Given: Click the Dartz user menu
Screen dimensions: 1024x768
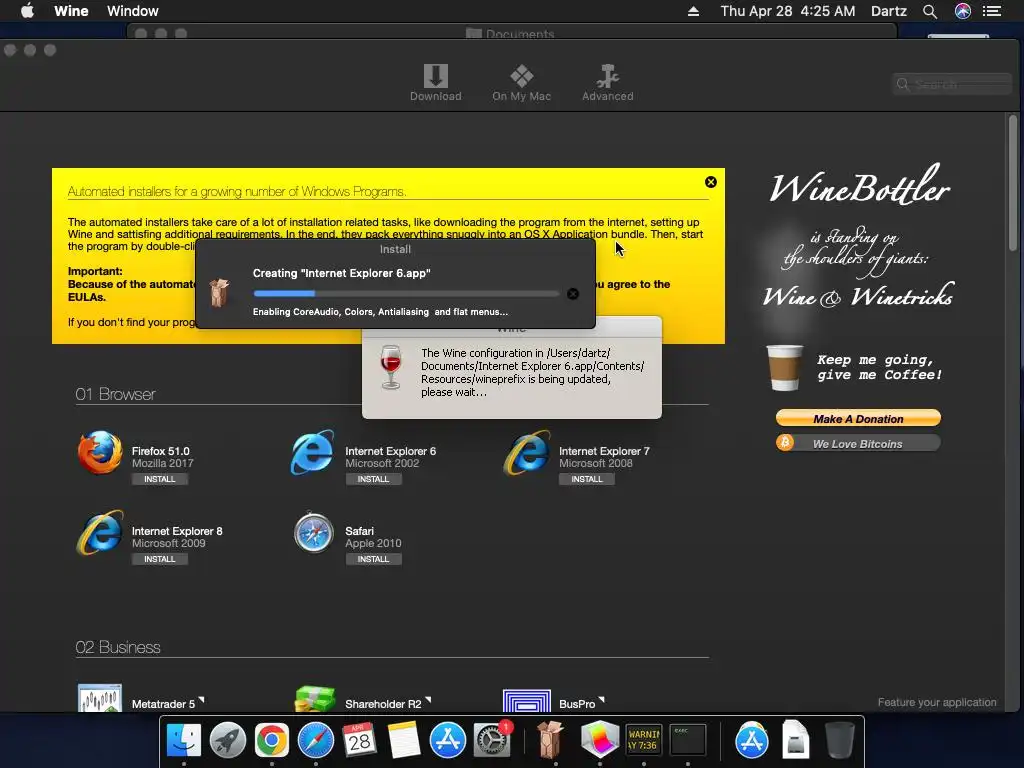Looking at the screenshot, I should point(889,11).
